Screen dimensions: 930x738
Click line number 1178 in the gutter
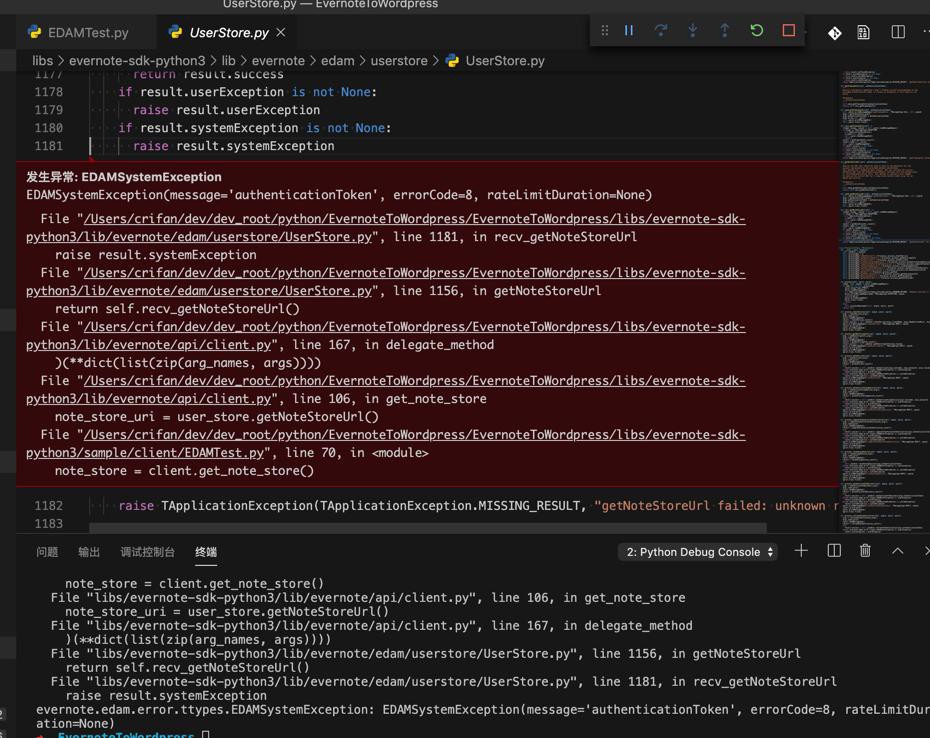tap(49, 92)
